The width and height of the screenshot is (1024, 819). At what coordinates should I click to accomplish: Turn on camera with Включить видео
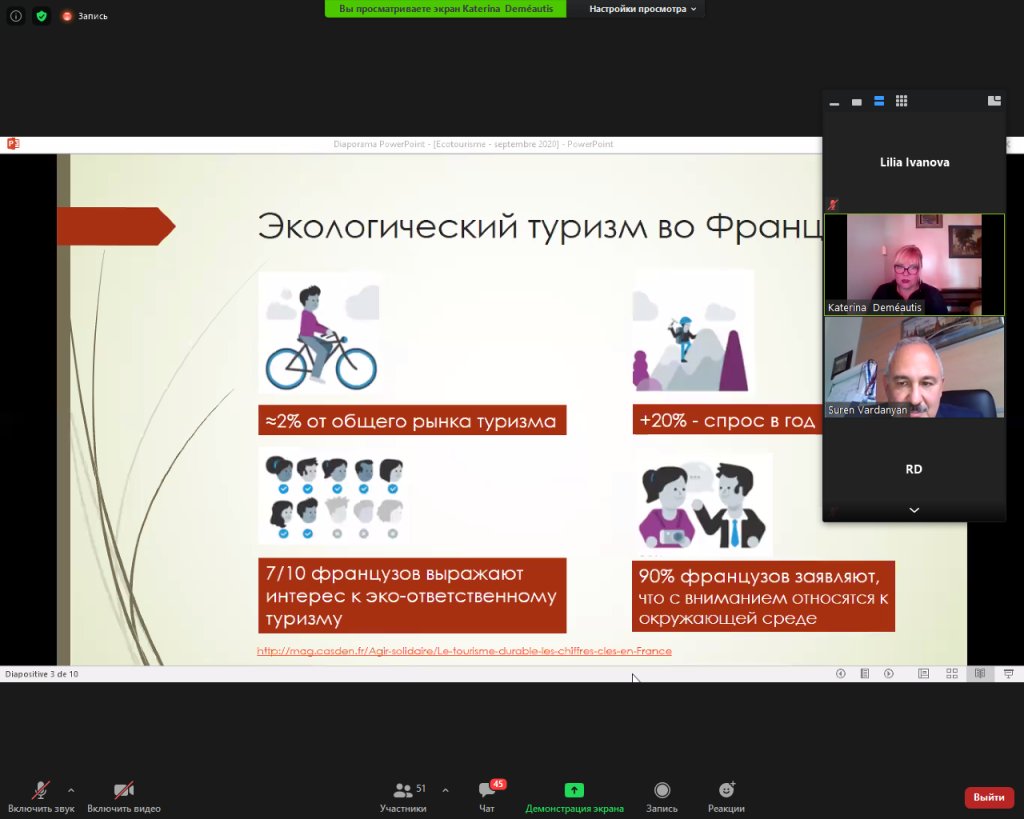[x=124, y=796]
